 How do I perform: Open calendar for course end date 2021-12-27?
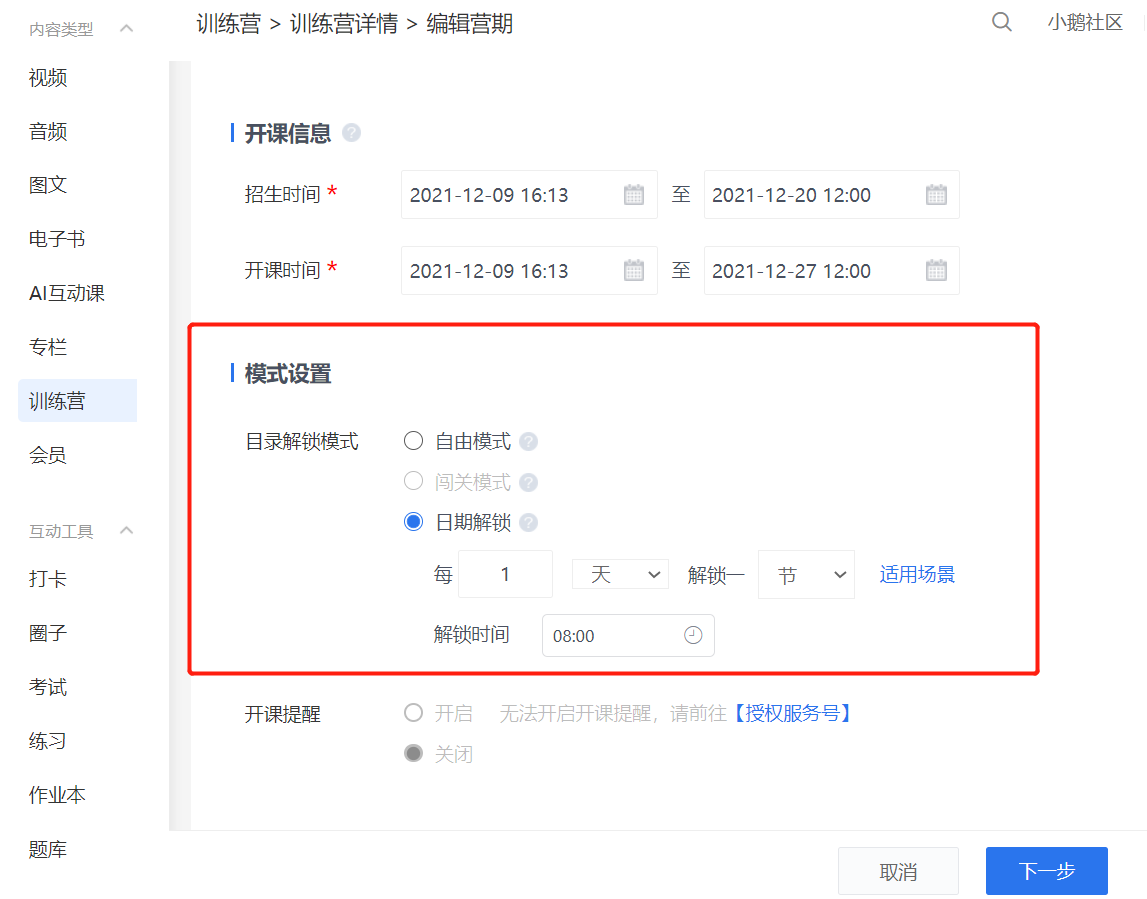[x=936, y=271]
